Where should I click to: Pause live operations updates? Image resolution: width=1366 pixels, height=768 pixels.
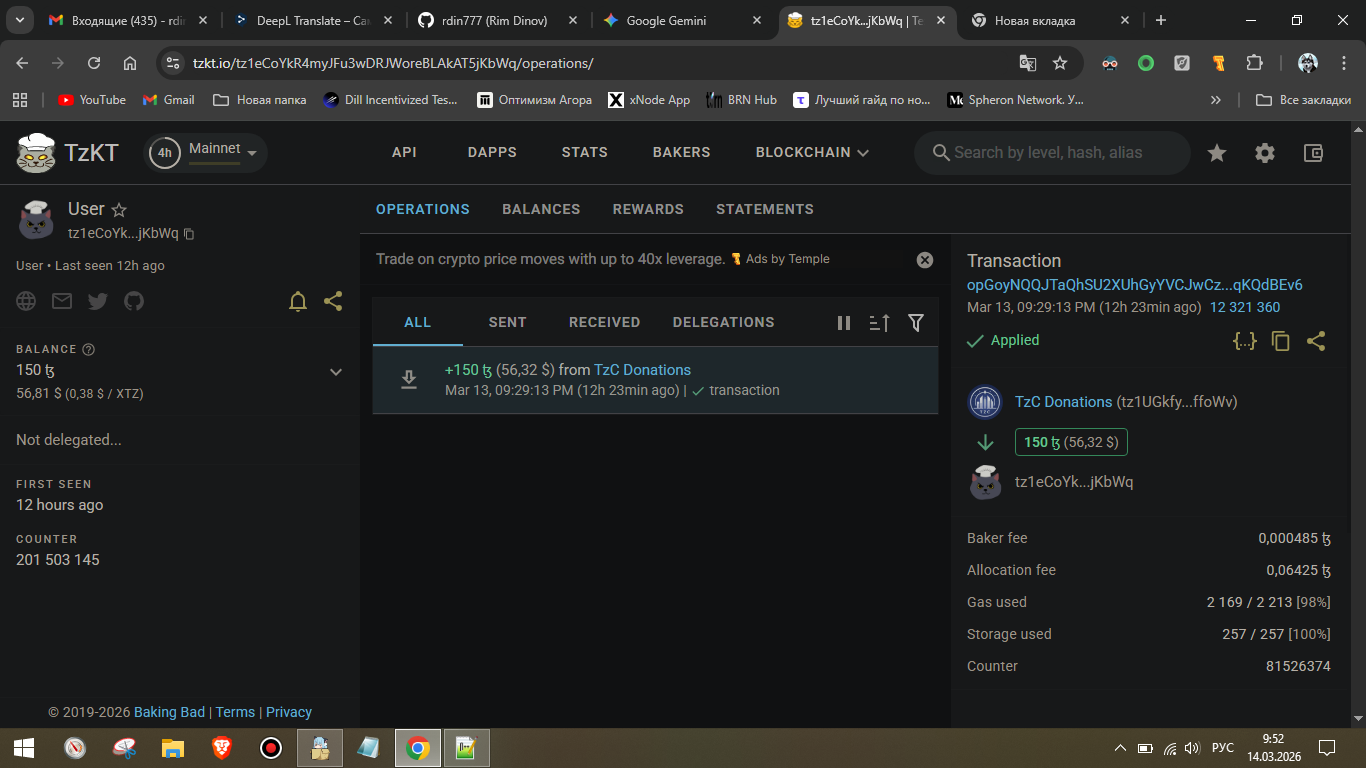click(844, 323)
